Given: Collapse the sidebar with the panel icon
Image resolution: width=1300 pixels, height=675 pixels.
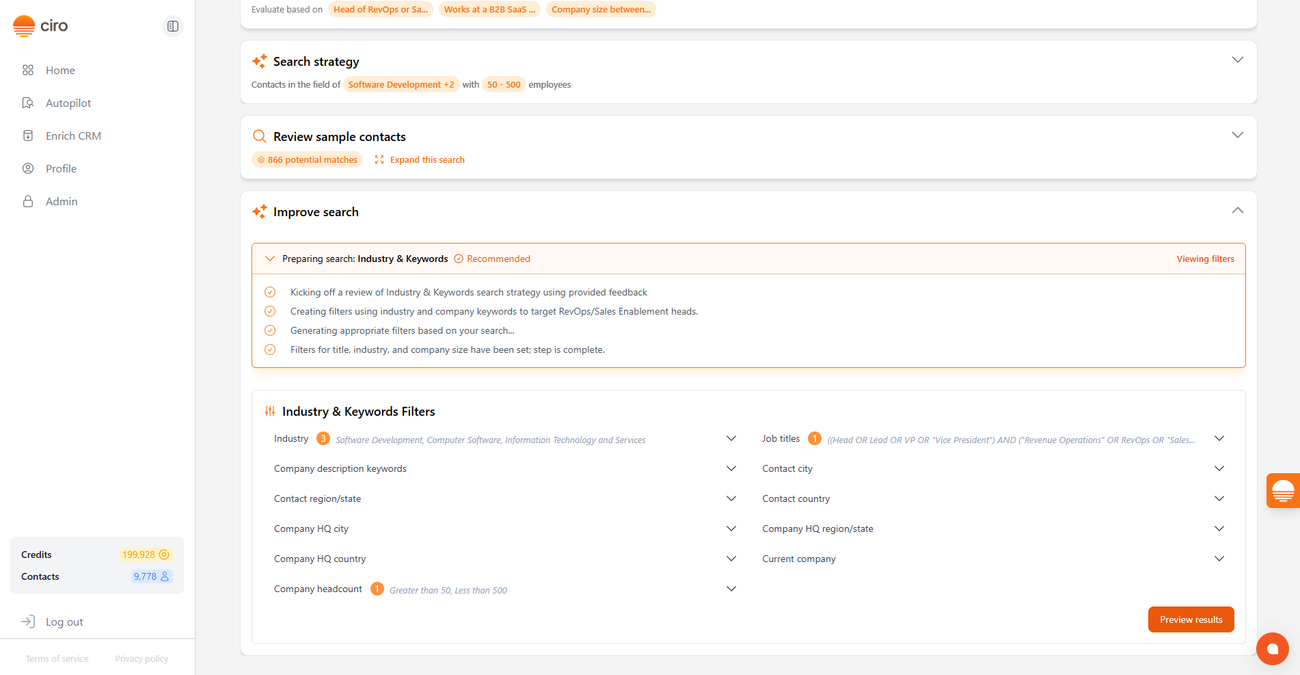Looking at the screenshot, I should [173, 26].
